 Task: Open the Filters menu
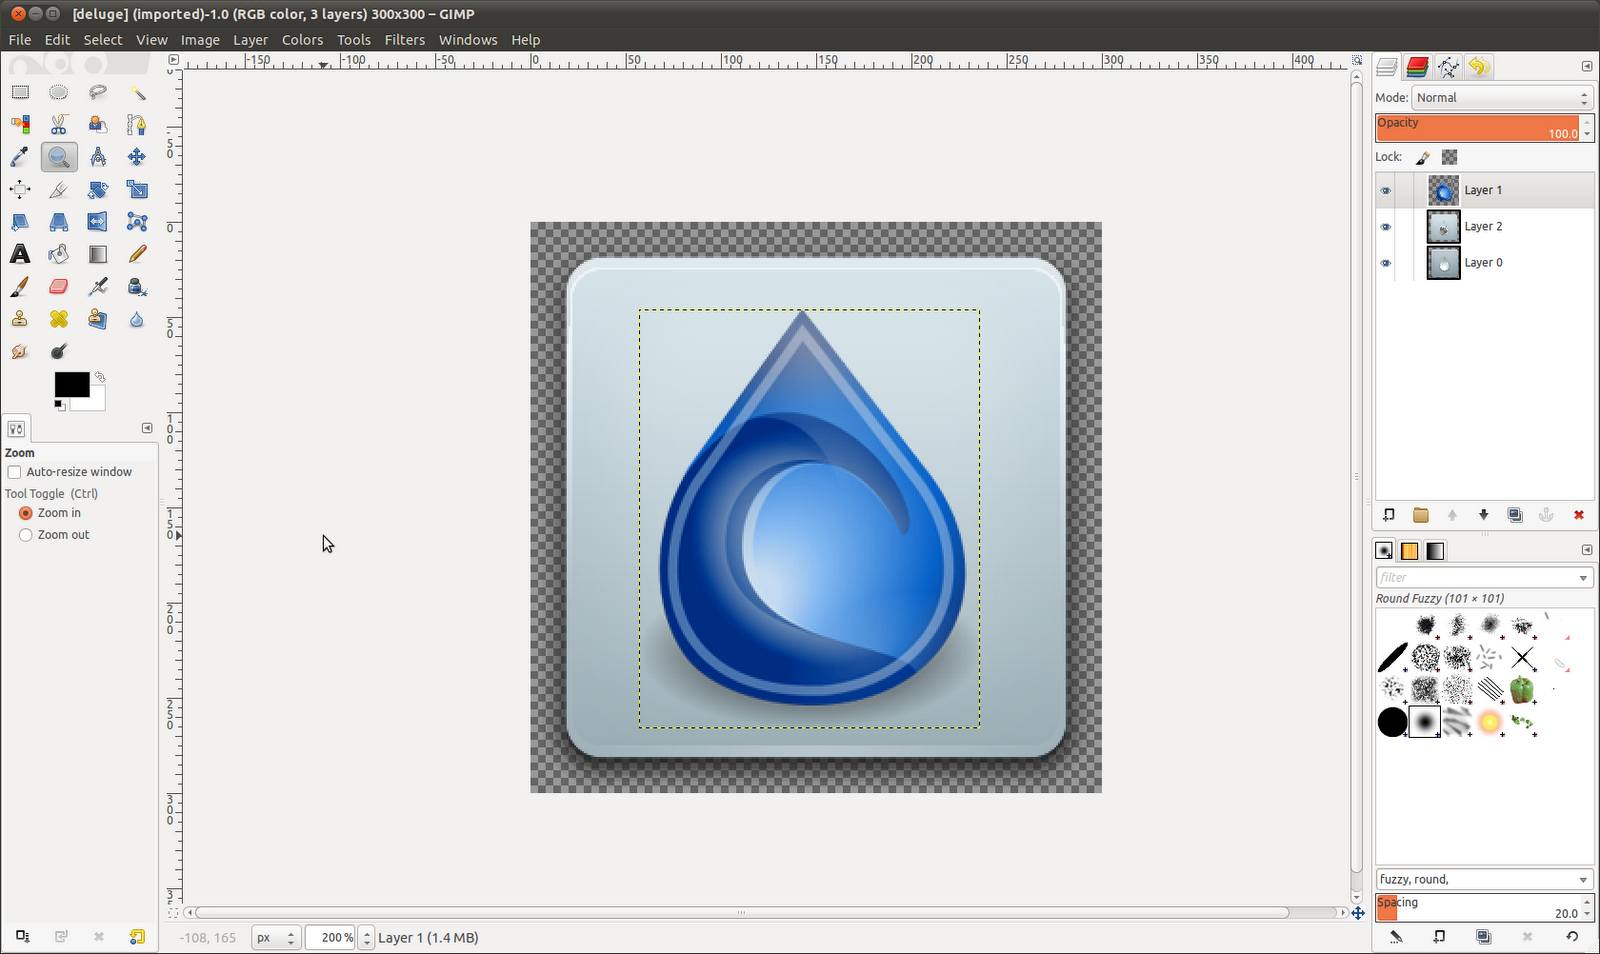405,40
